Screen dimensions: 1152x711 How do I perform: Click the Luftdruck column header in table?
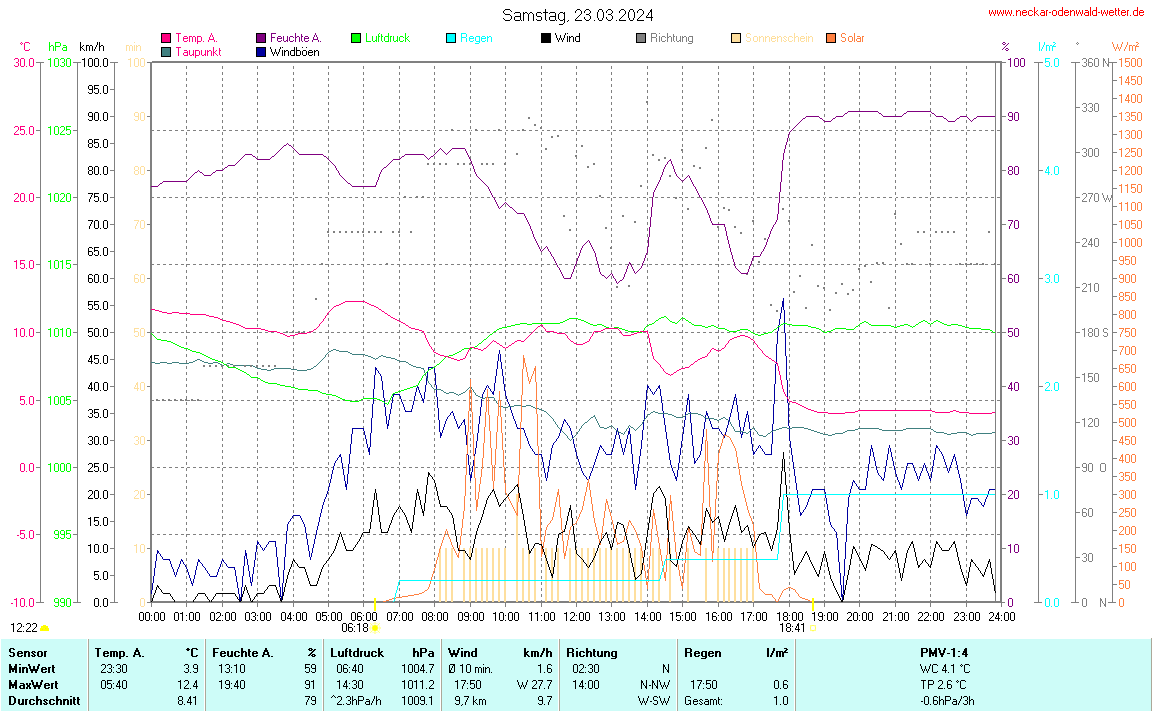(x=357, y=652)
